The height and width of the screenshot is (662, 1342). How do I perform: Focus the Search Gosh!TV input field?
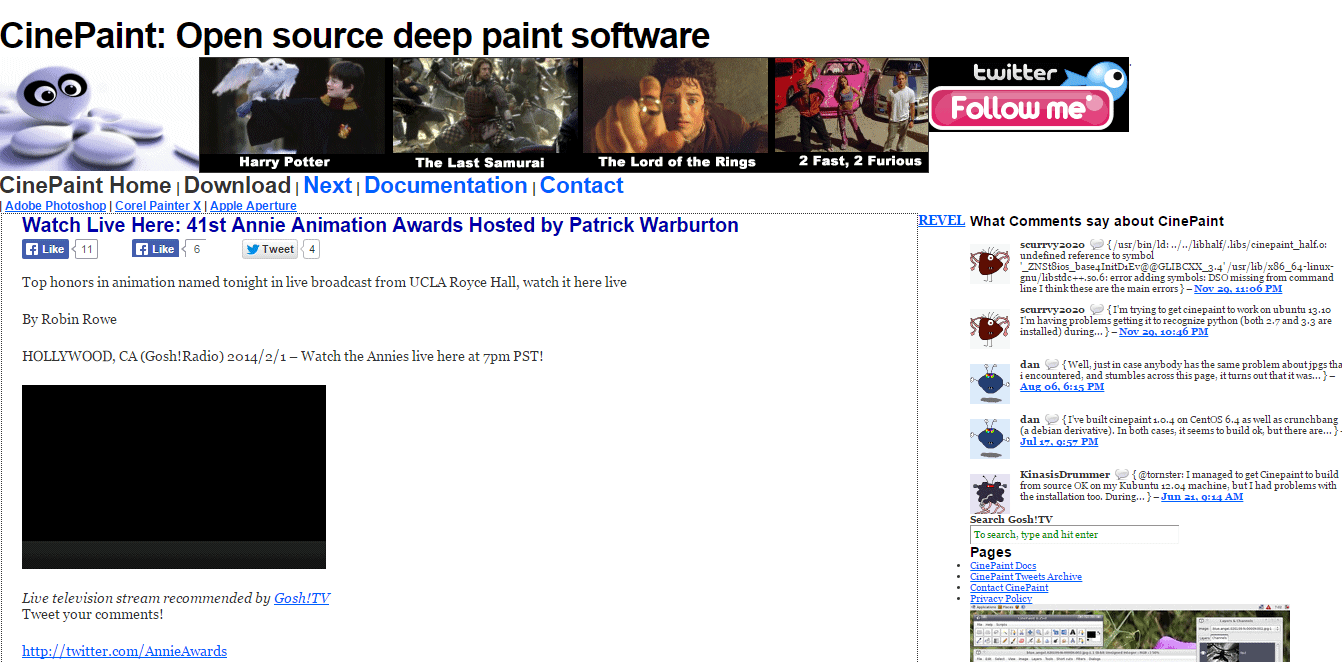click(x=1074, y=535)
